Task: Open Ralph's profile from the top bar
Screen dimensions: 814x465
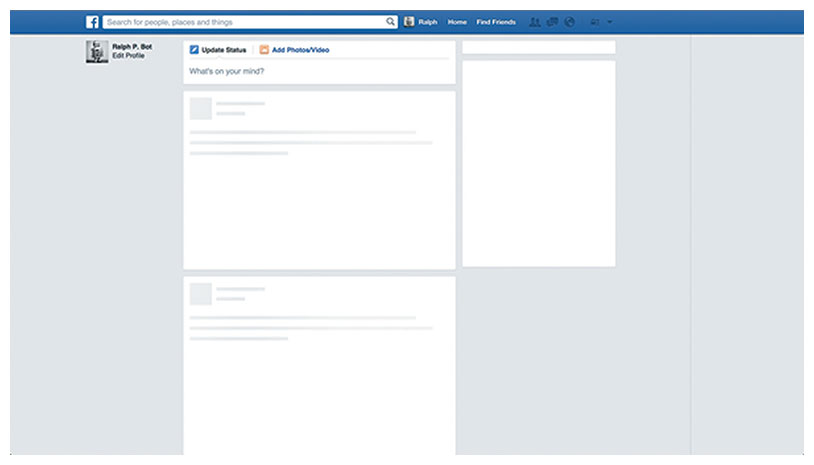Action: click(428, 22)
